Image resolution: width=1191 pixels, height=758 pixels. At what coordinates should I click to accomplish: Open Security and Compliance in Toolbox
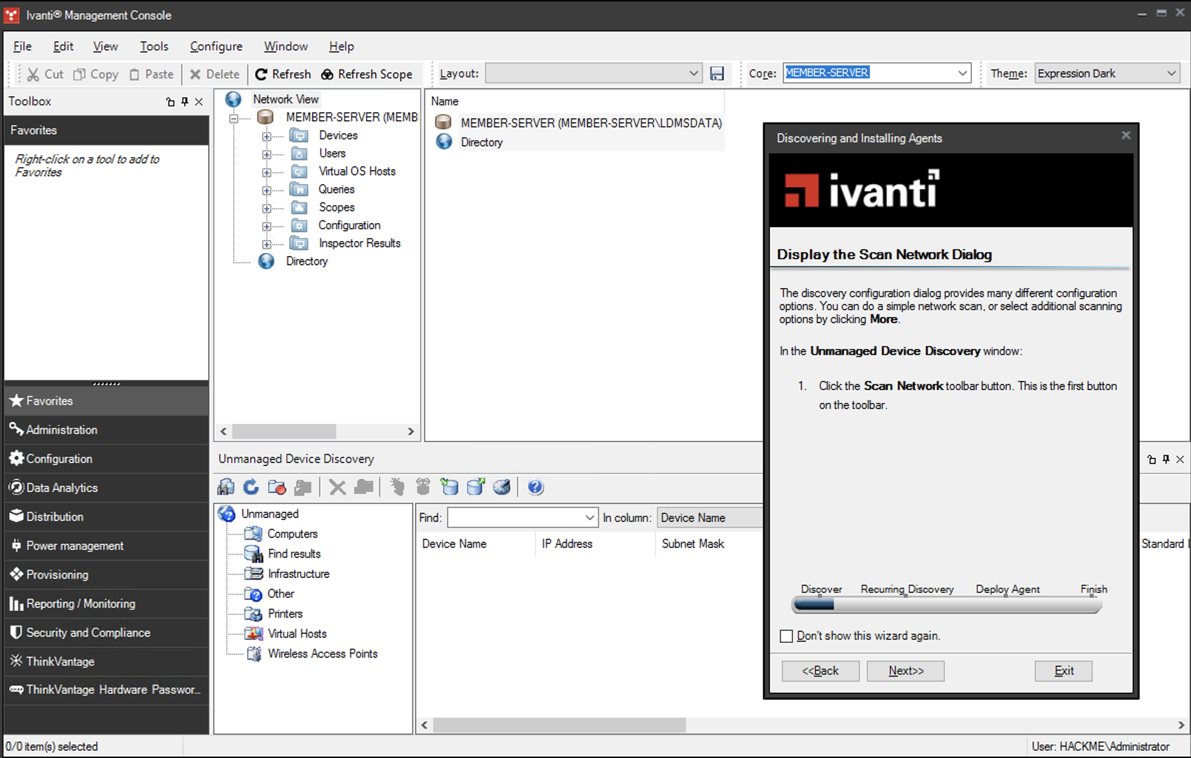[x=88, y=633]
